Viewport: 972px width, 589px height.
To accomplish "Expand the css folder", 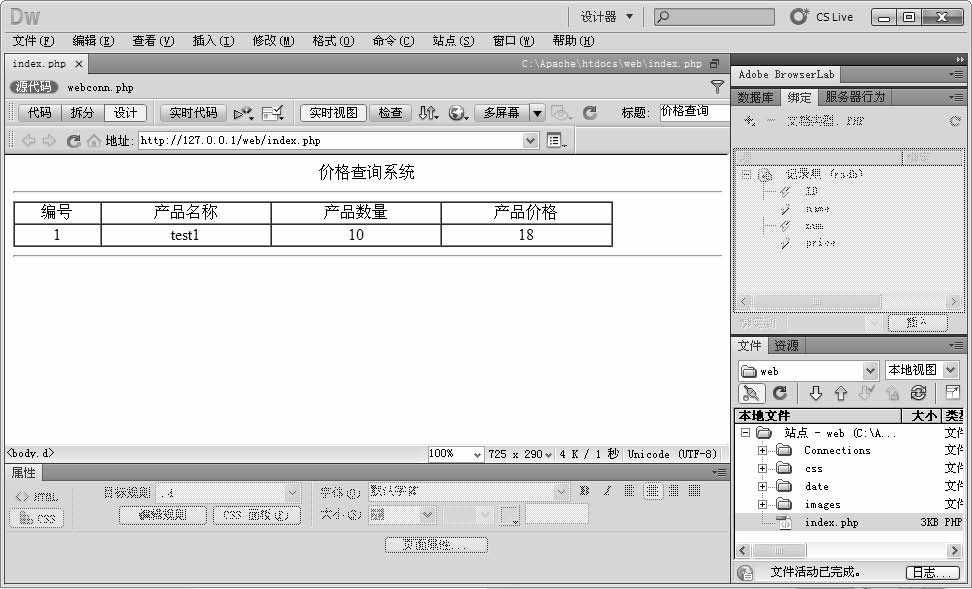I will point(762,469).
